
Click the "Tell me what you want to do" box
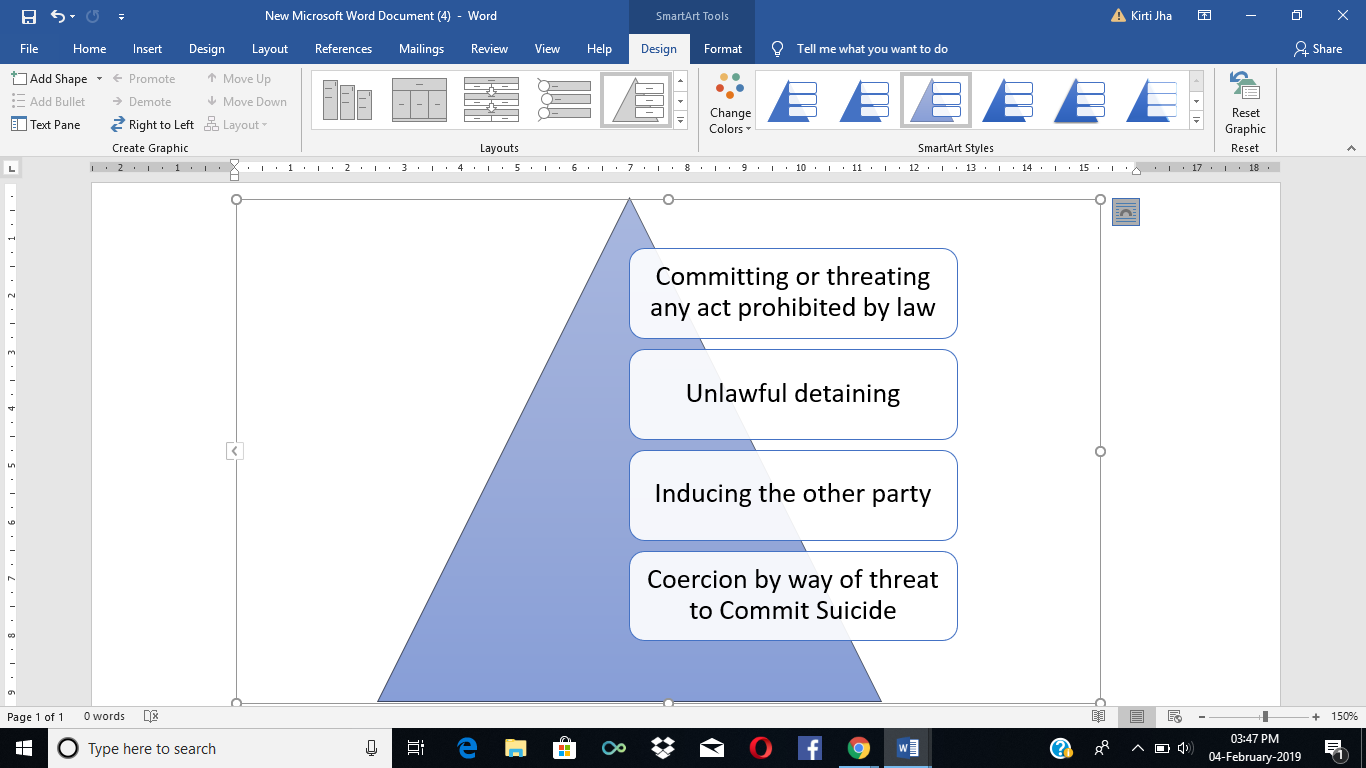(x=871, y=49)
